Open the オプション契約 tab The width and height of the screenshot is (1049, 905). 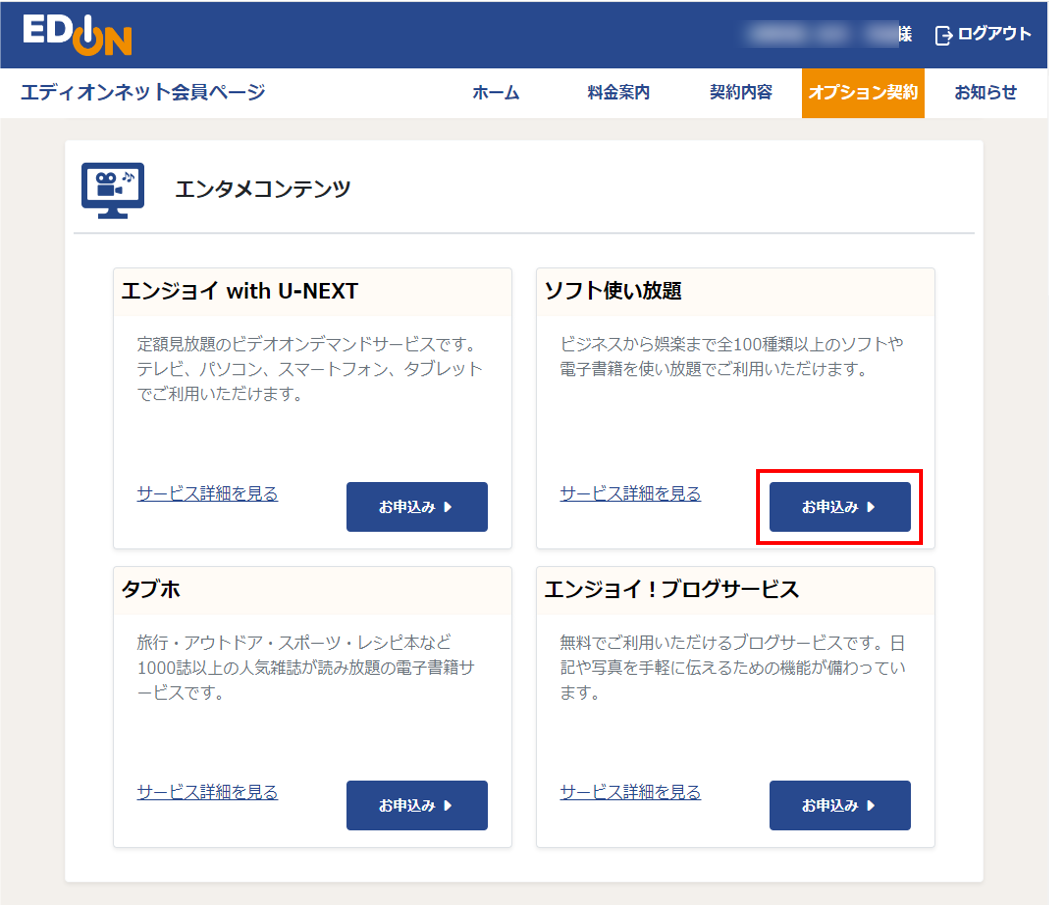click(862, 92)
